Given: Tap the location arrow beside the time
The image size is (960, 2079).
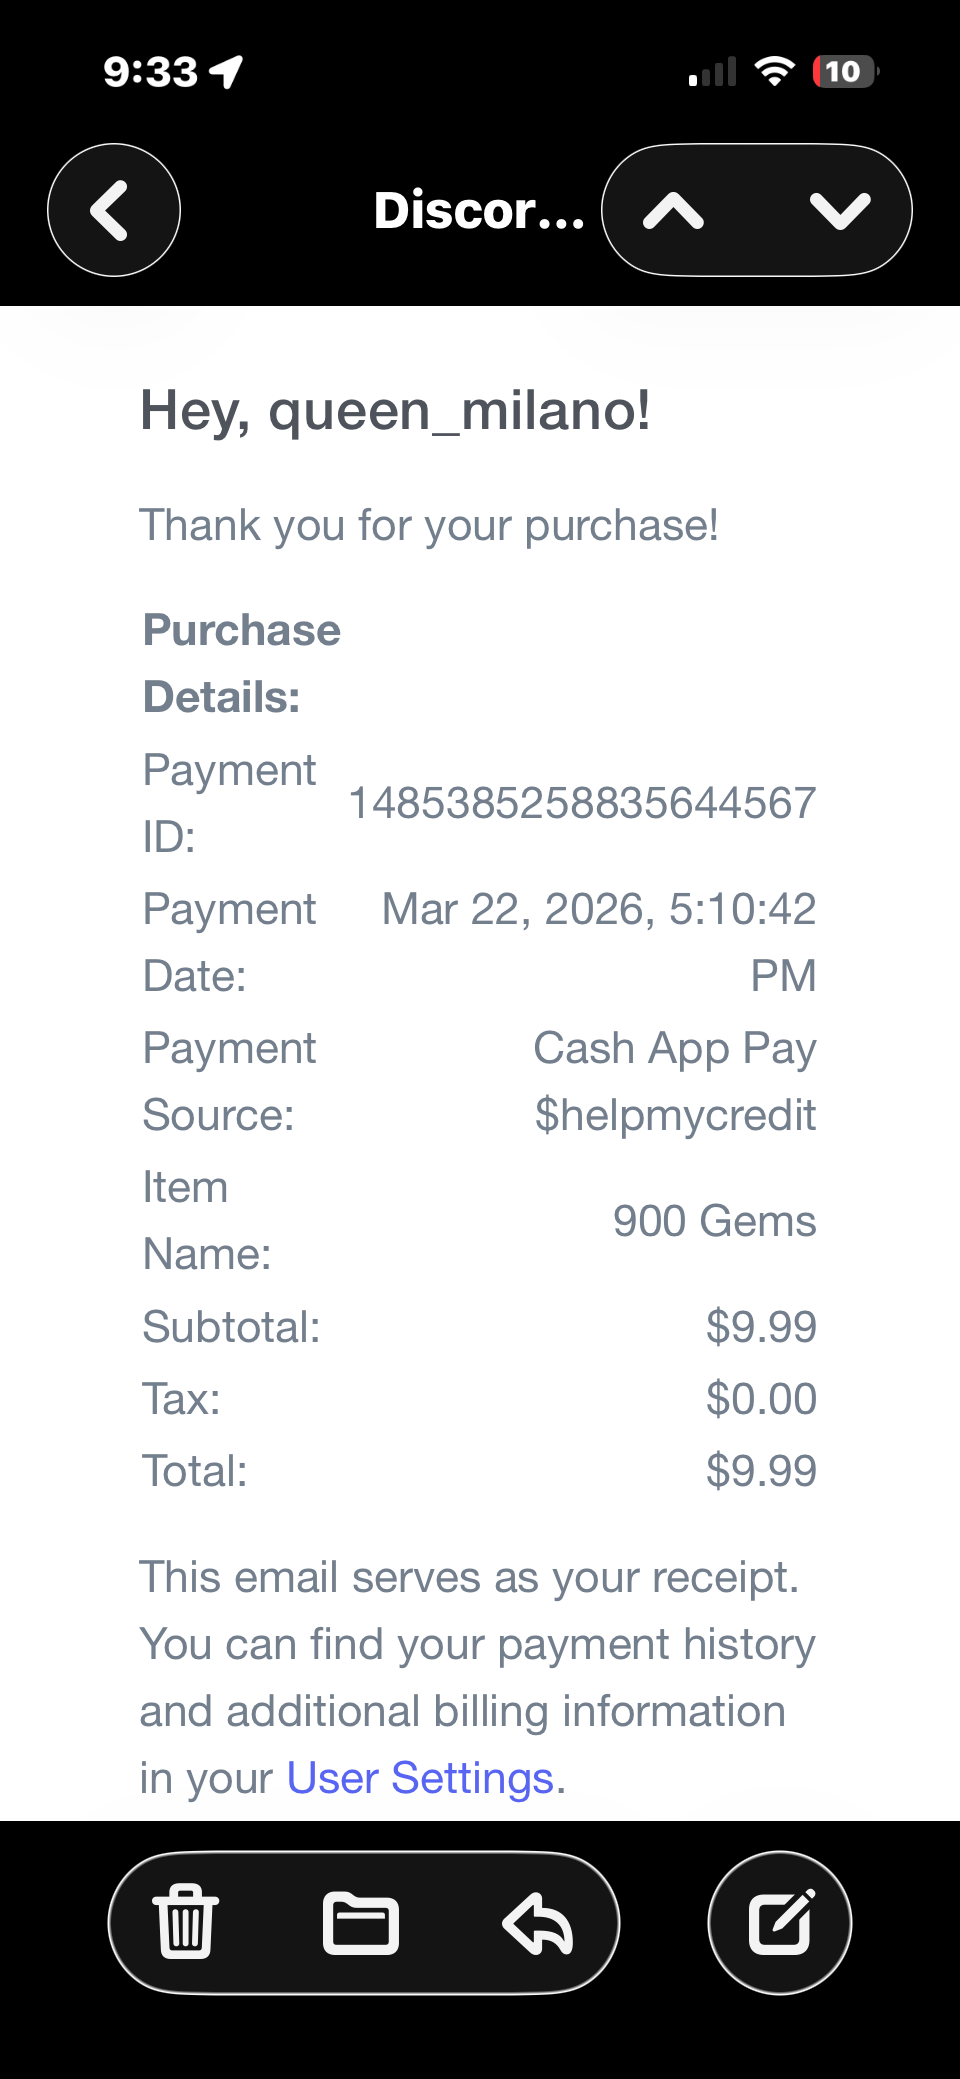Looking at the screenshot, I should click(x=227, y=72).
